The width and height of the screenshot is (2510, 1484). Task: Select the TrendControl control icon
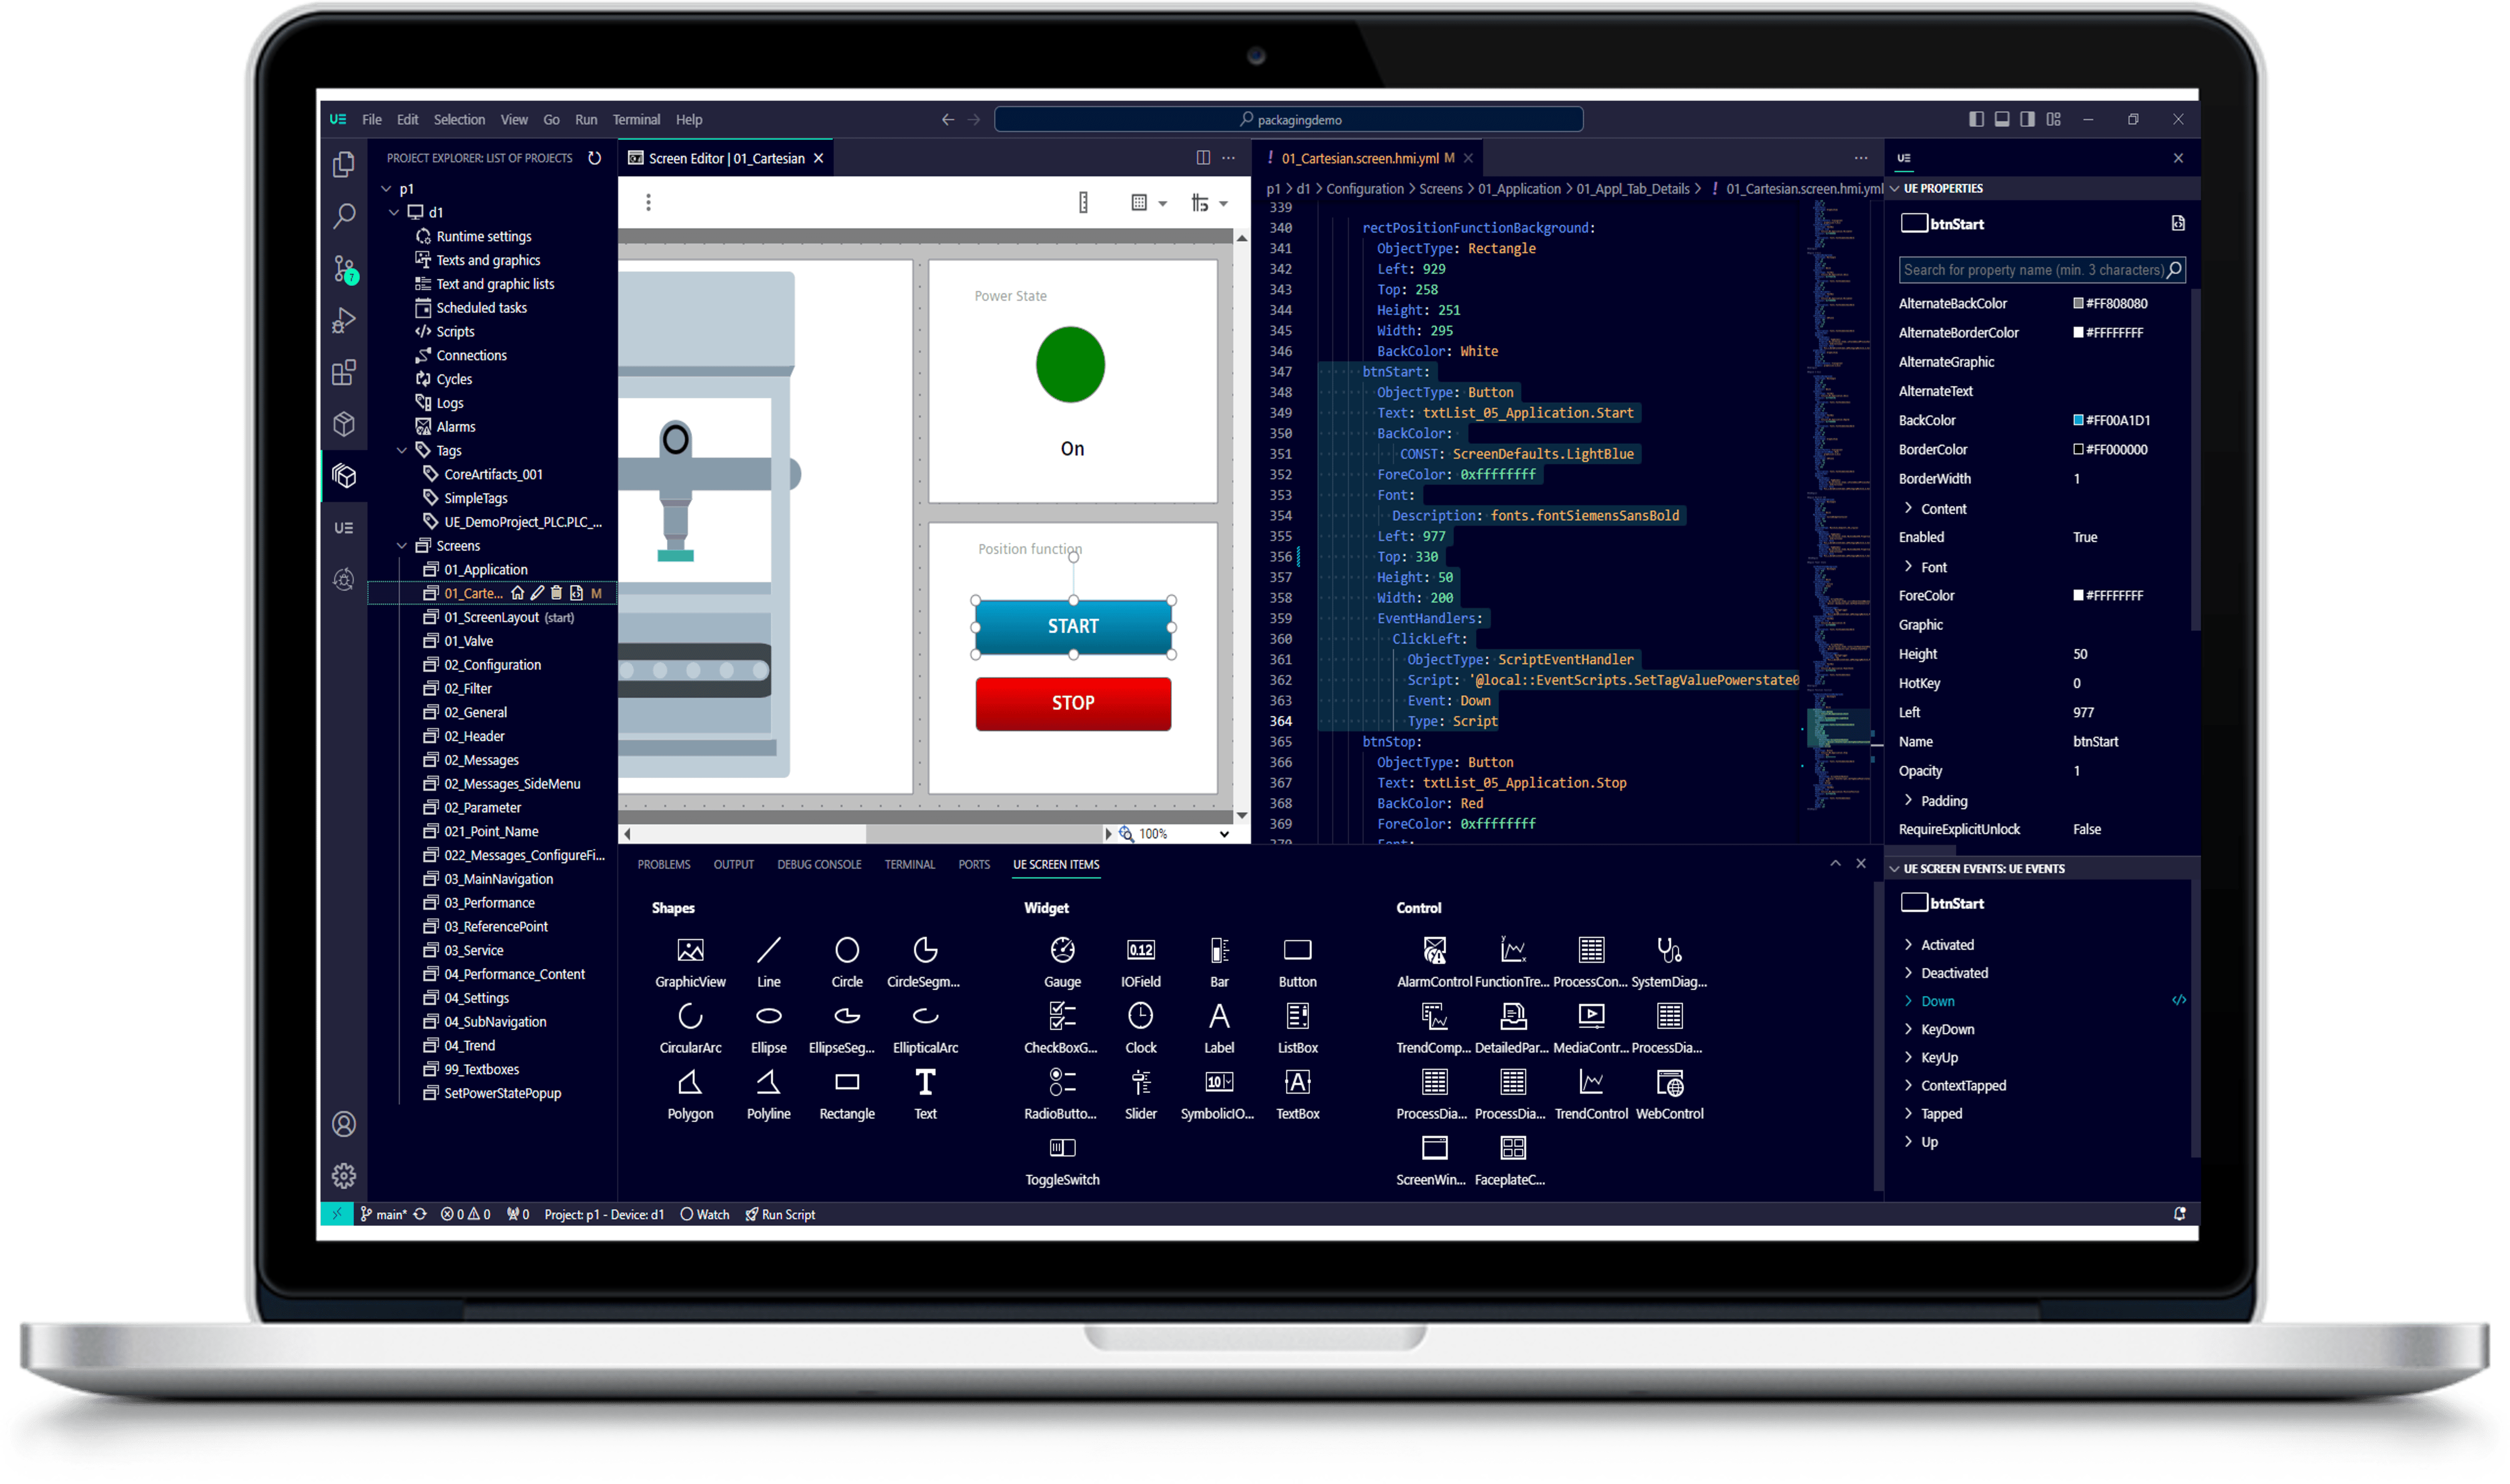tap(1592, 1083)
